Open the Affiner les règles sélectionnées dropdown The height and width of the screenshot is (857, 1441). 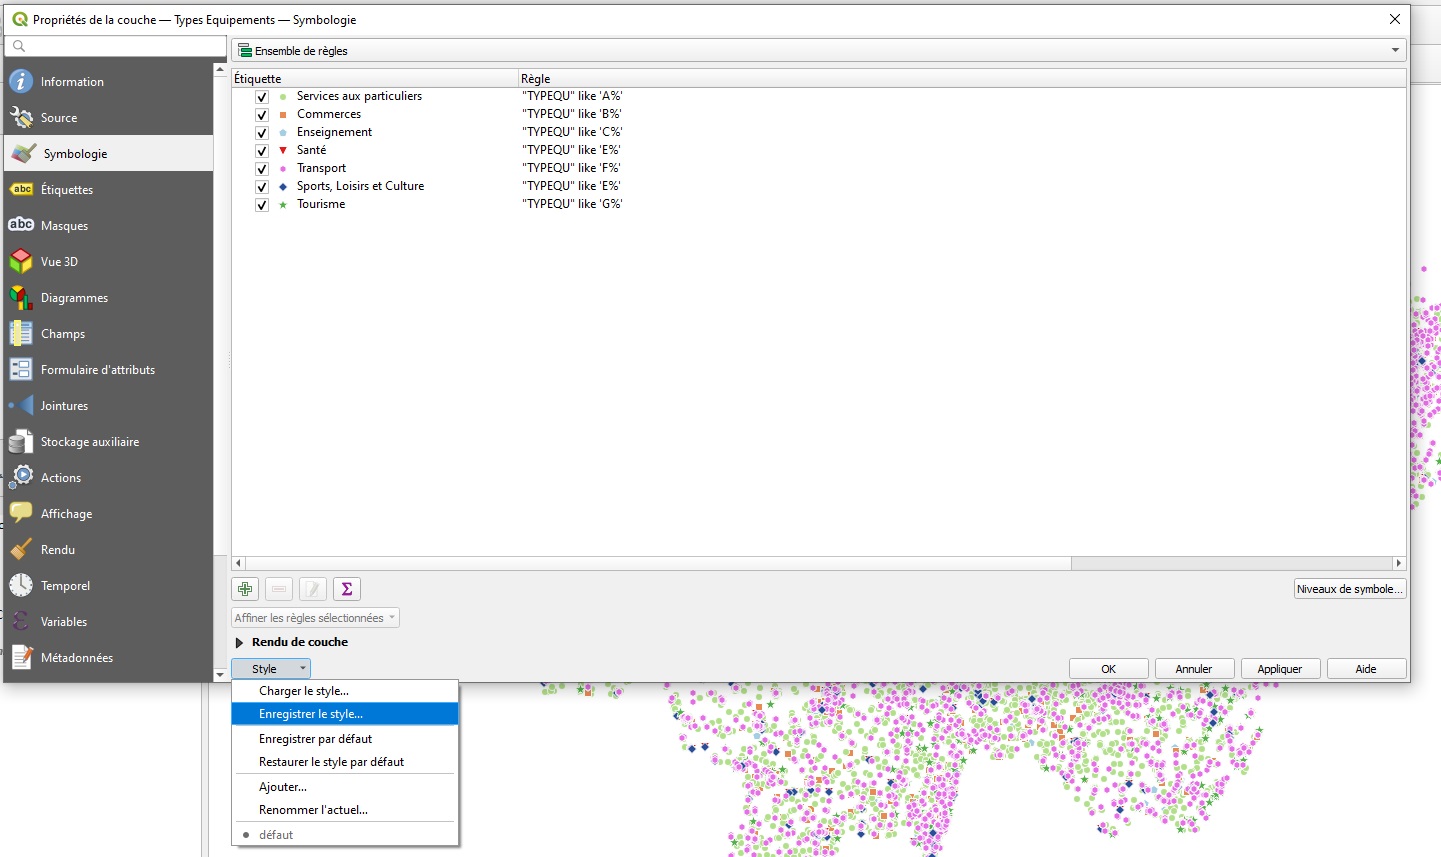coord(315,618)
